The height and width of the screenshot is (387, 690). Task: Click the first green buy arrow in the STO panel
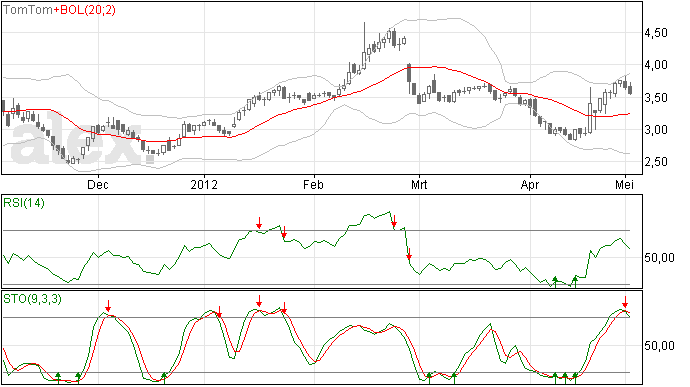[x=58, y=377]
